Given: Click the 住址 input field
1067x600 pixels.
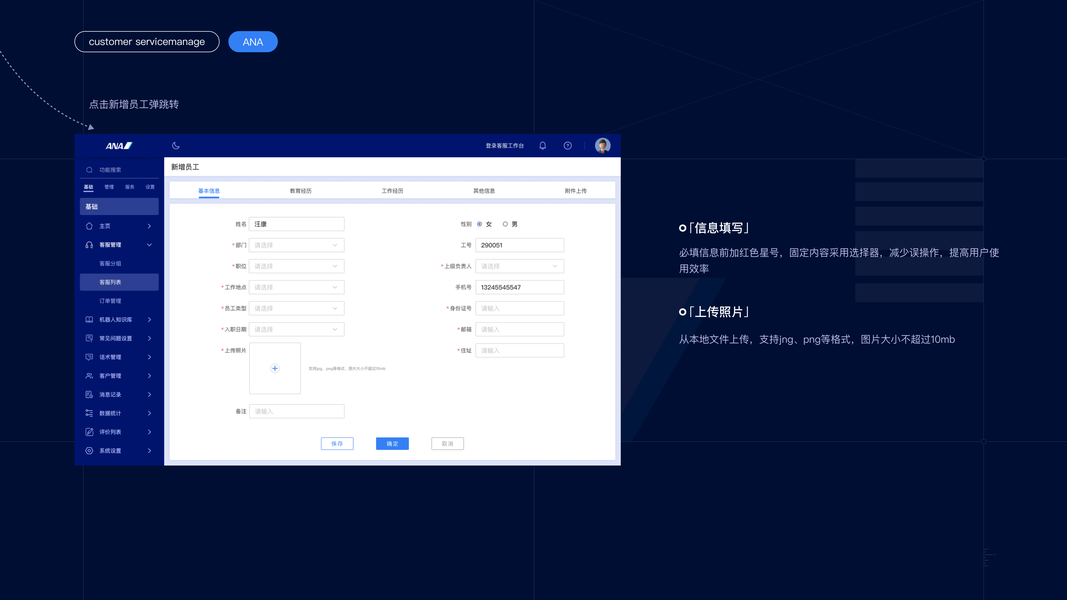Looking at the screenshot, I should tap(520, 350).
